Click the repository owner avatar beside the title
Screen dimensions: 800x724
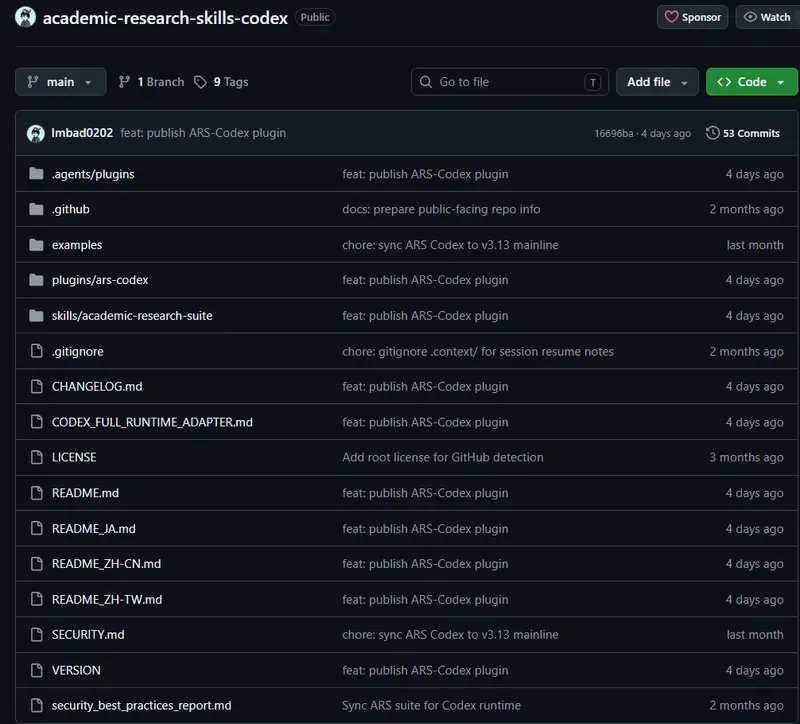point(26,17)
